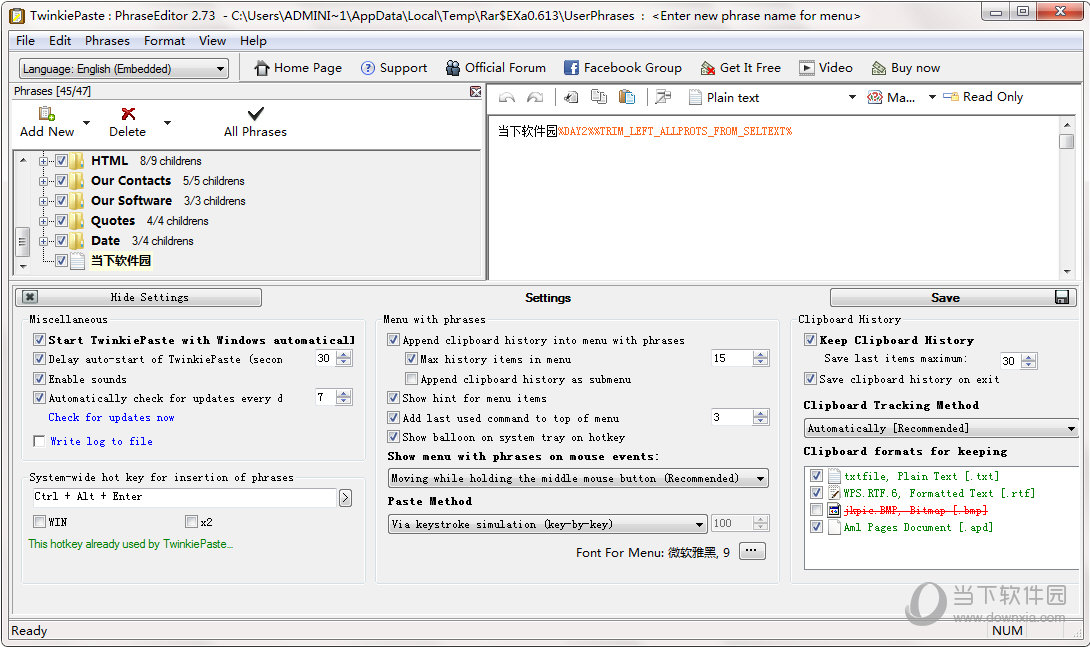The image size is (1090, 647).
Task: Visit the Official Forum
Action: pyautogui.click(x=496, y=67)
